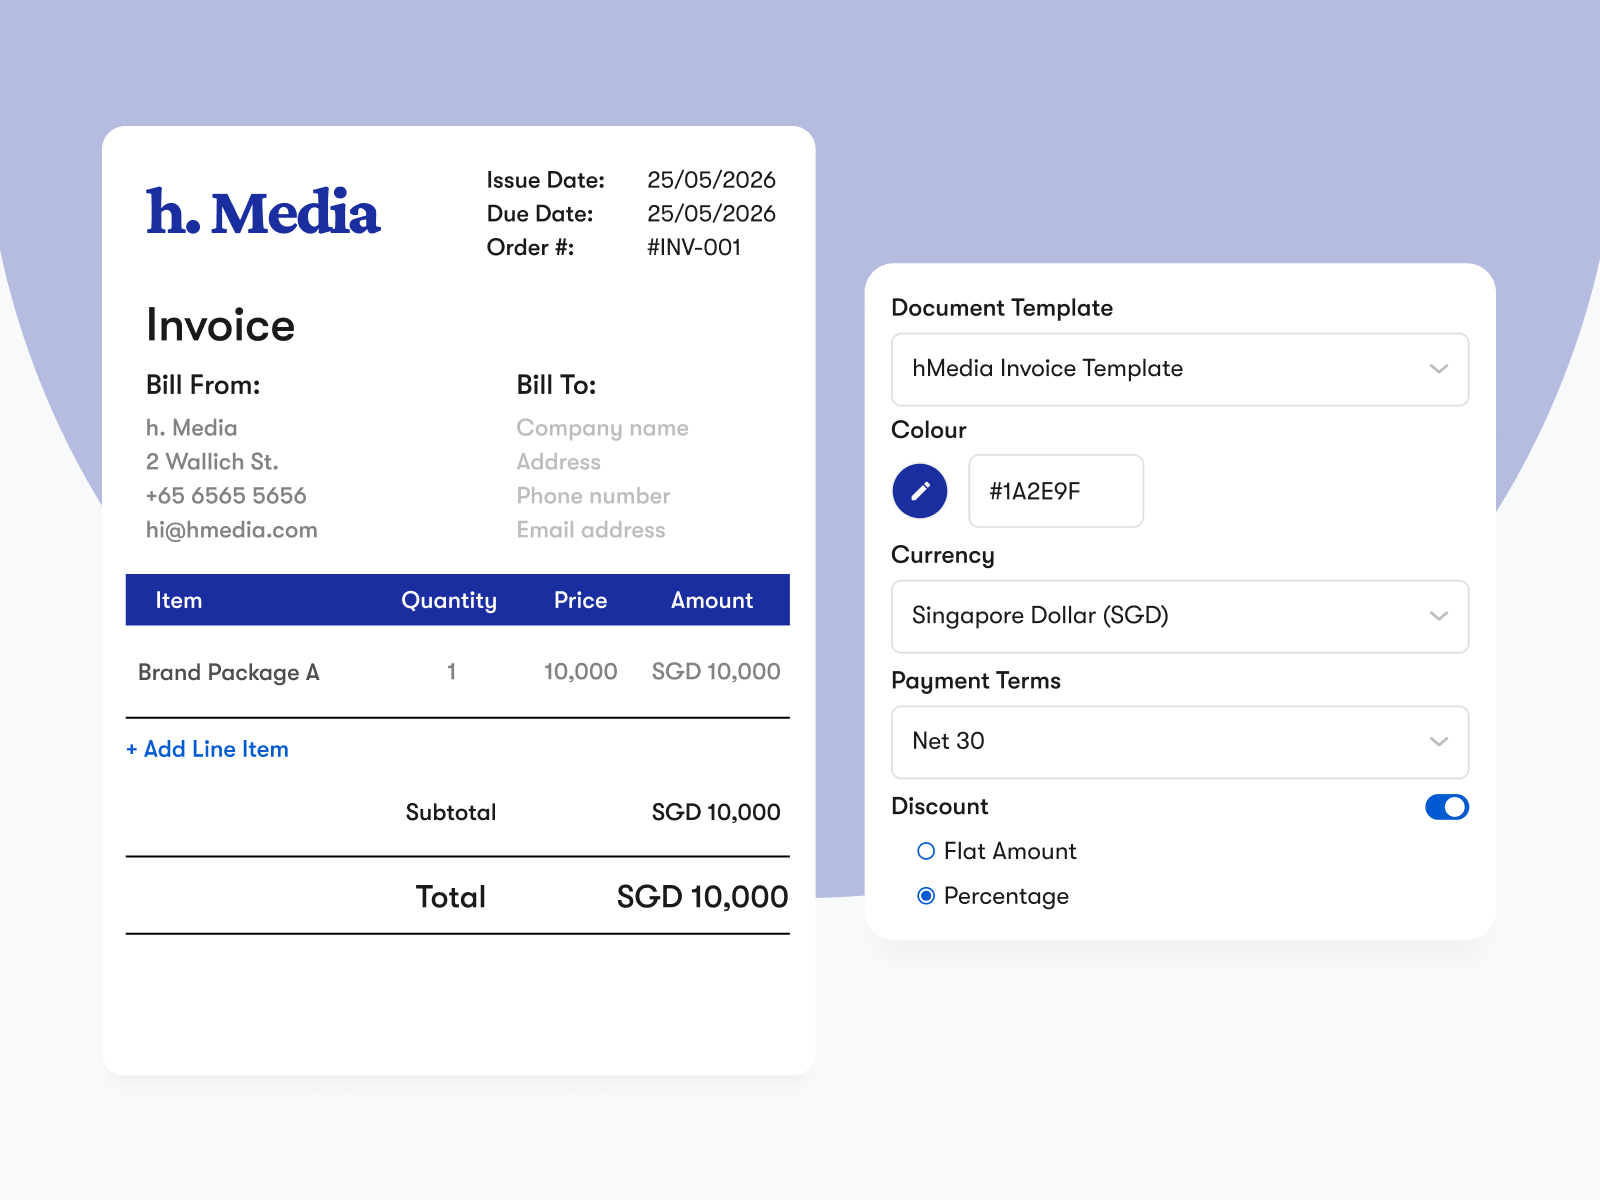Select the Percentage radio option
1600x1200 pixels.
tap(926, 896)
